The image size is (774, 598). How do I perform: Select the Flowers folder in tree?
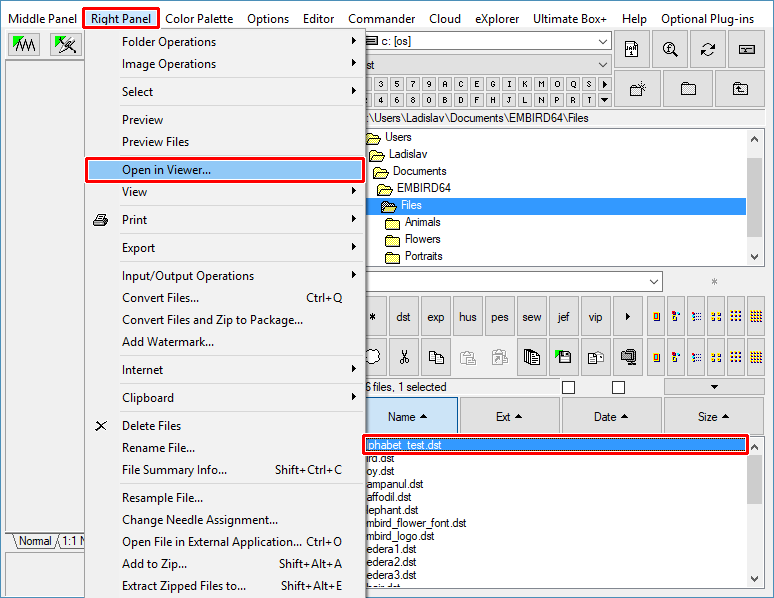click(x=422, y=239)
